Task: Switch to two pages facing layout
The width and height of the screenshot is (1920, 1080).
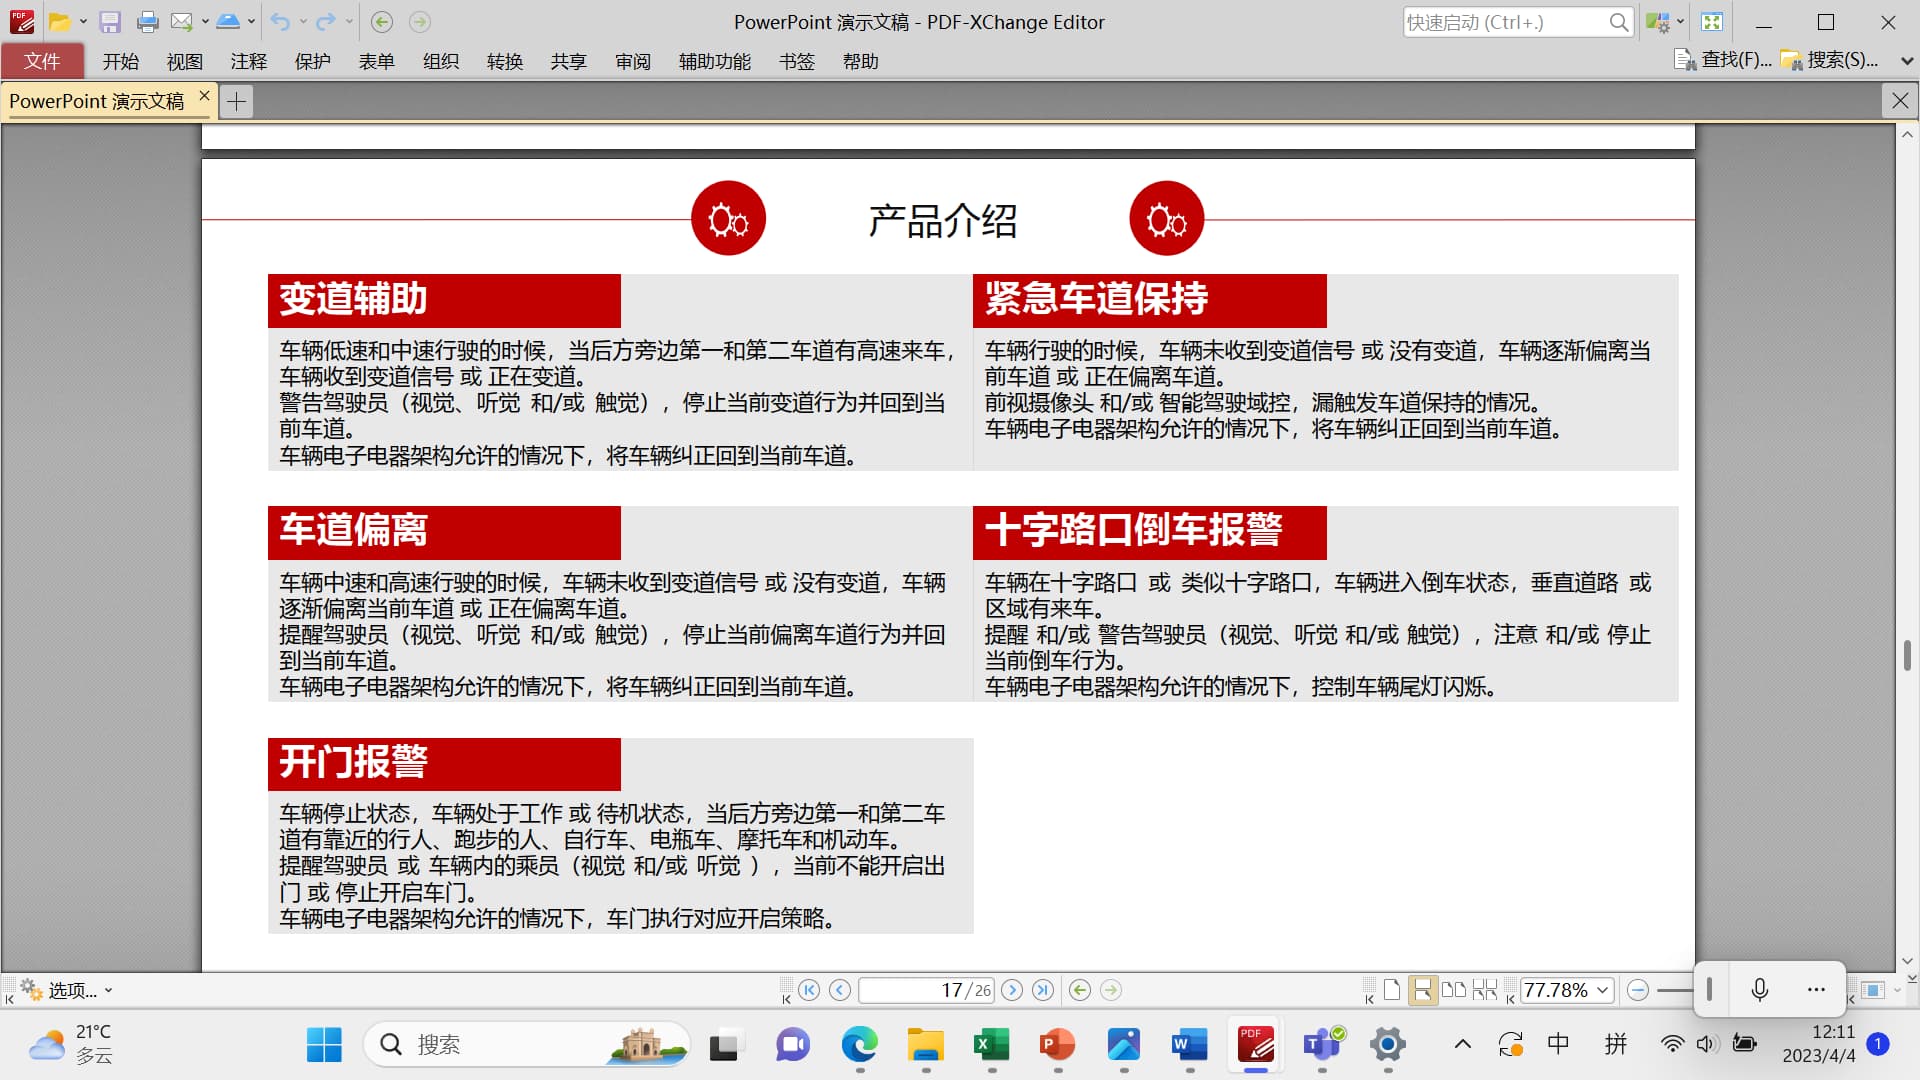Action: (x=1454, y=990)
